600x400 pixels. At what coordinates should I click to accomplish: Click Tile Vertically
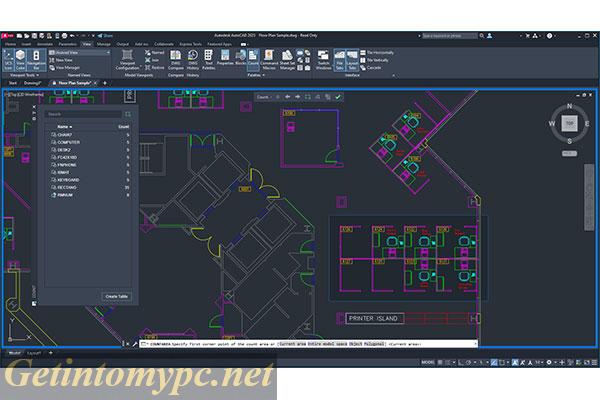point(374,60)
